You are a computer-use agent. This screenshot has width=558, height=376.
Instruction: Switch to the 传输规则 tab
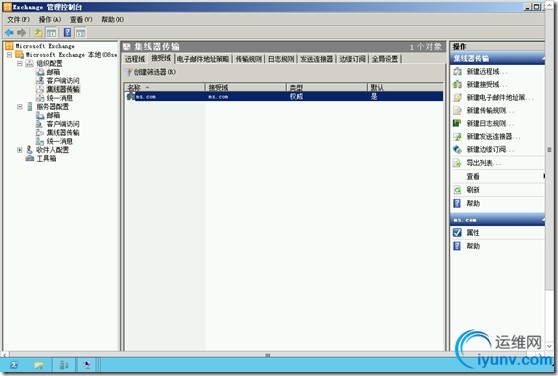[x=248, y=59]
